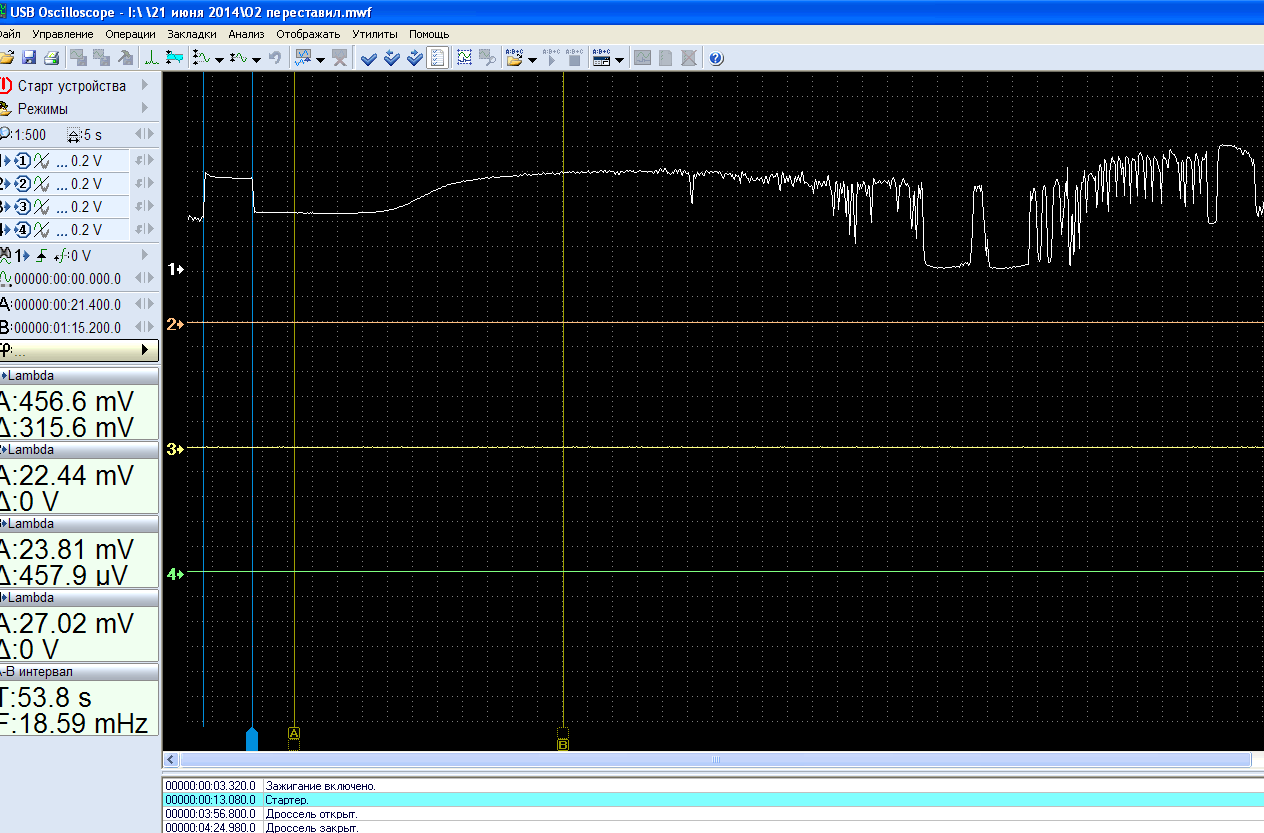Expand the Режимы submenu arrow

click(x=145, y=109)
